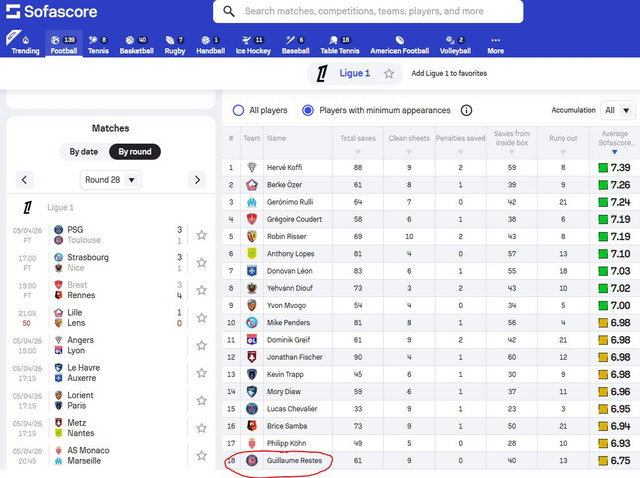Screen dimensions: 640x478
Task: Go to American Football section
Action: (x=400, y=44)
